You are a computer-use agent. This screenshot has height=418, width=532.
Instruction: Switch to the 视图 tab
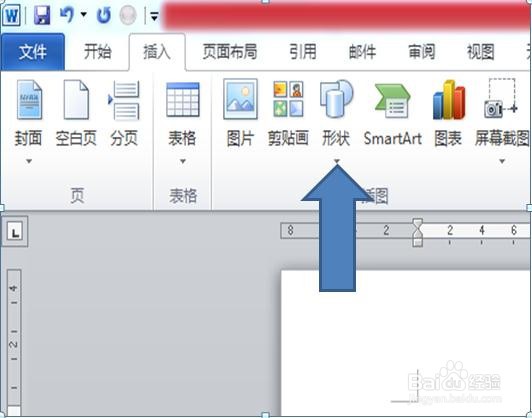click(x=480, y=52)
